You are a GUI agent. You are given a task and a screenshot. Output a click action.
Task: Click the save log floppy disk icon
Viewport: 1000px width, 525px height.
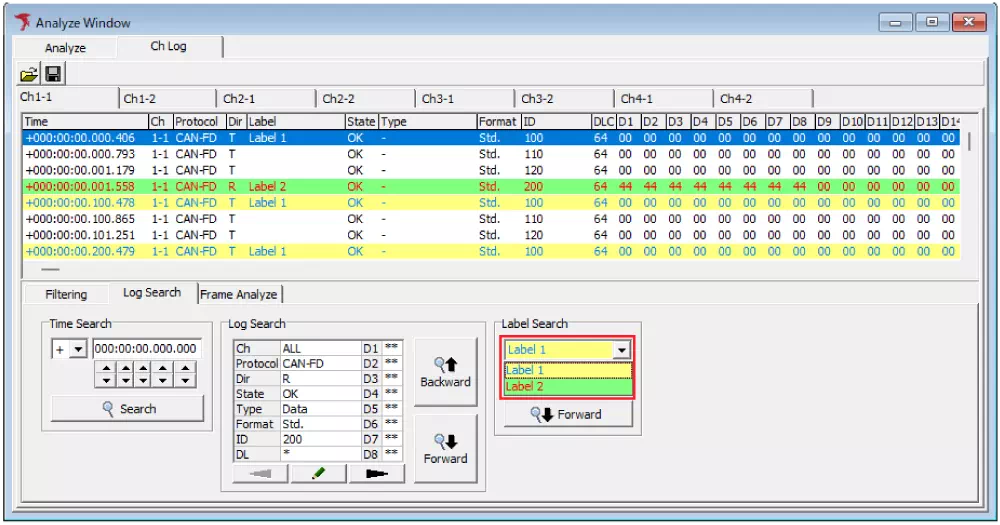[x=53, y=74]
